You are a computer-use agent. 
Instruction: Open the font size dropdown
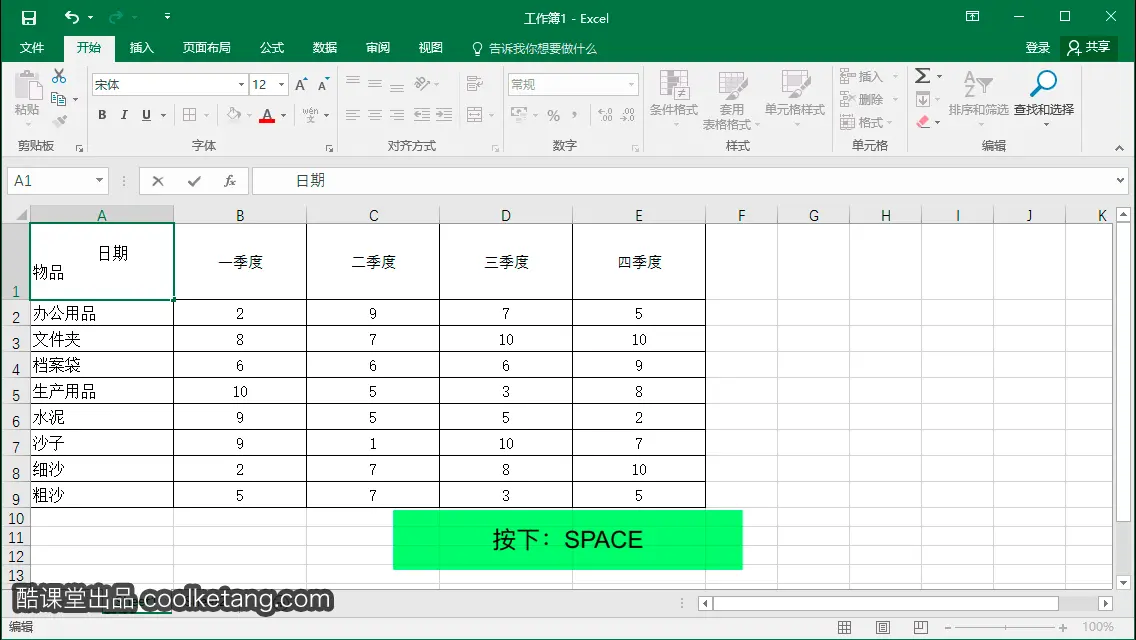coord(281,85)
